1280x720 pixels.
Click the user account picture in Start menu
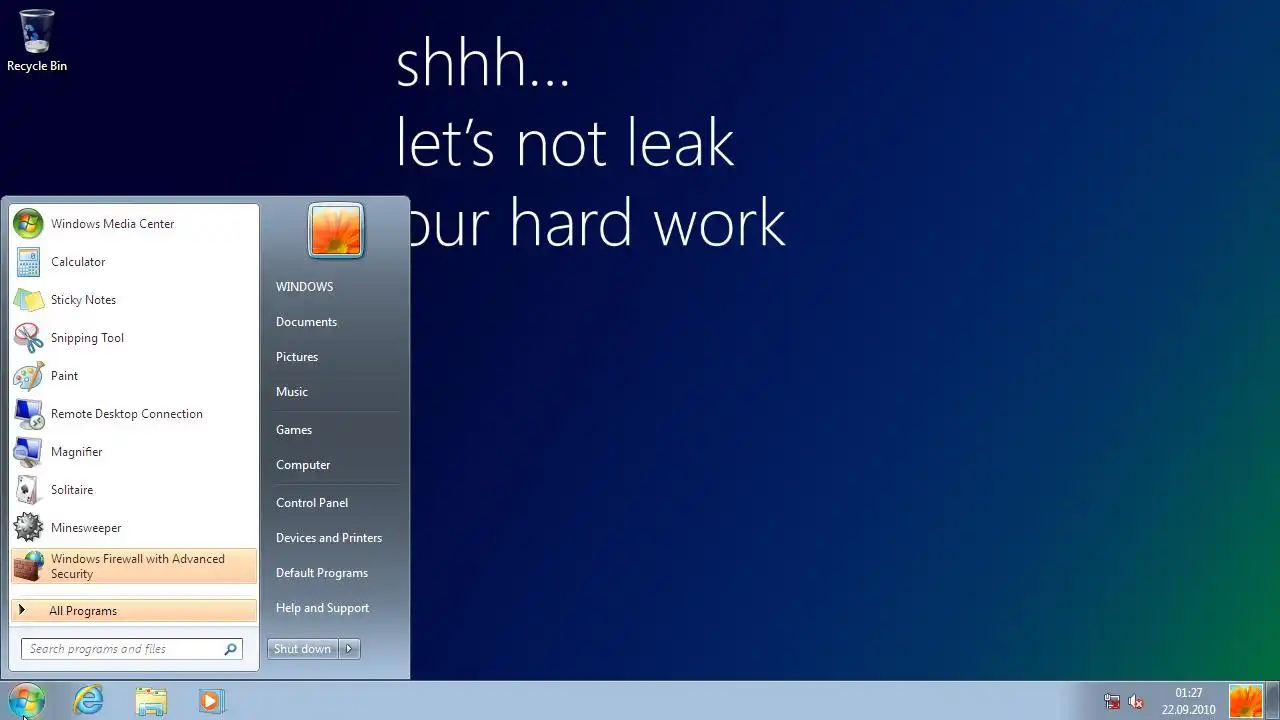pyautogui.click(x=336, y=230)
